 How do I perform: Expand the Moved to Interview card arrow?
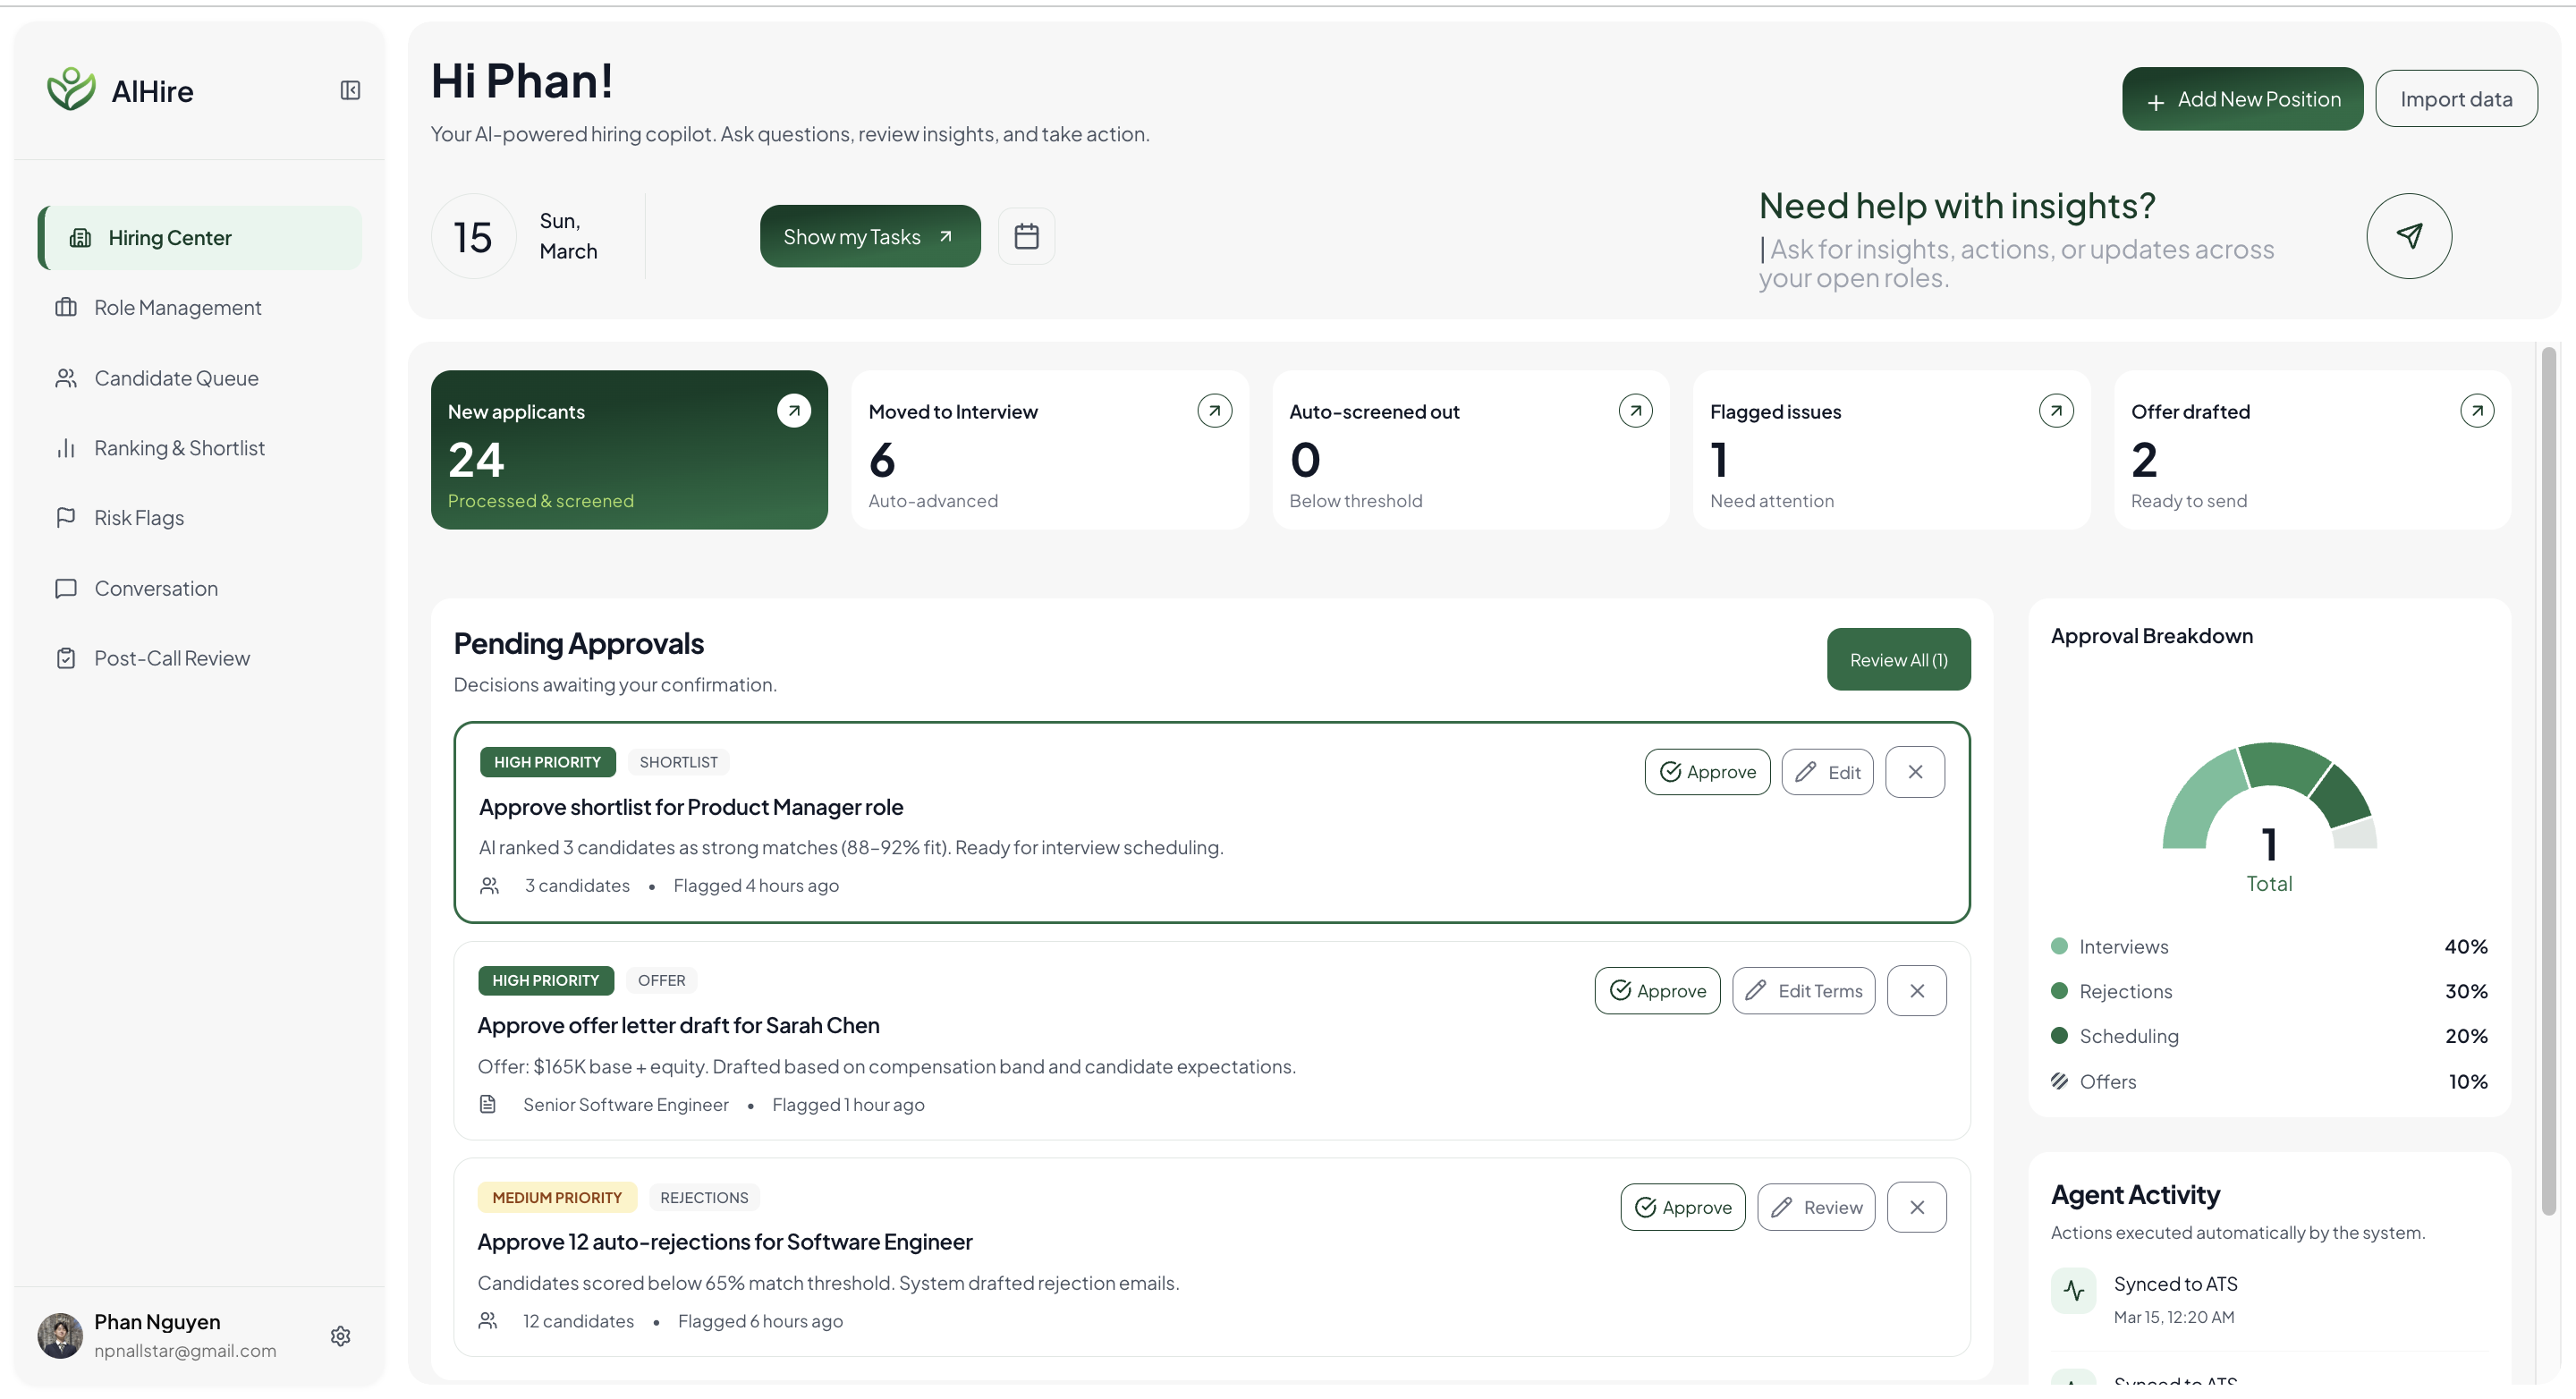pyautogui.click(x=1214, y=411)
